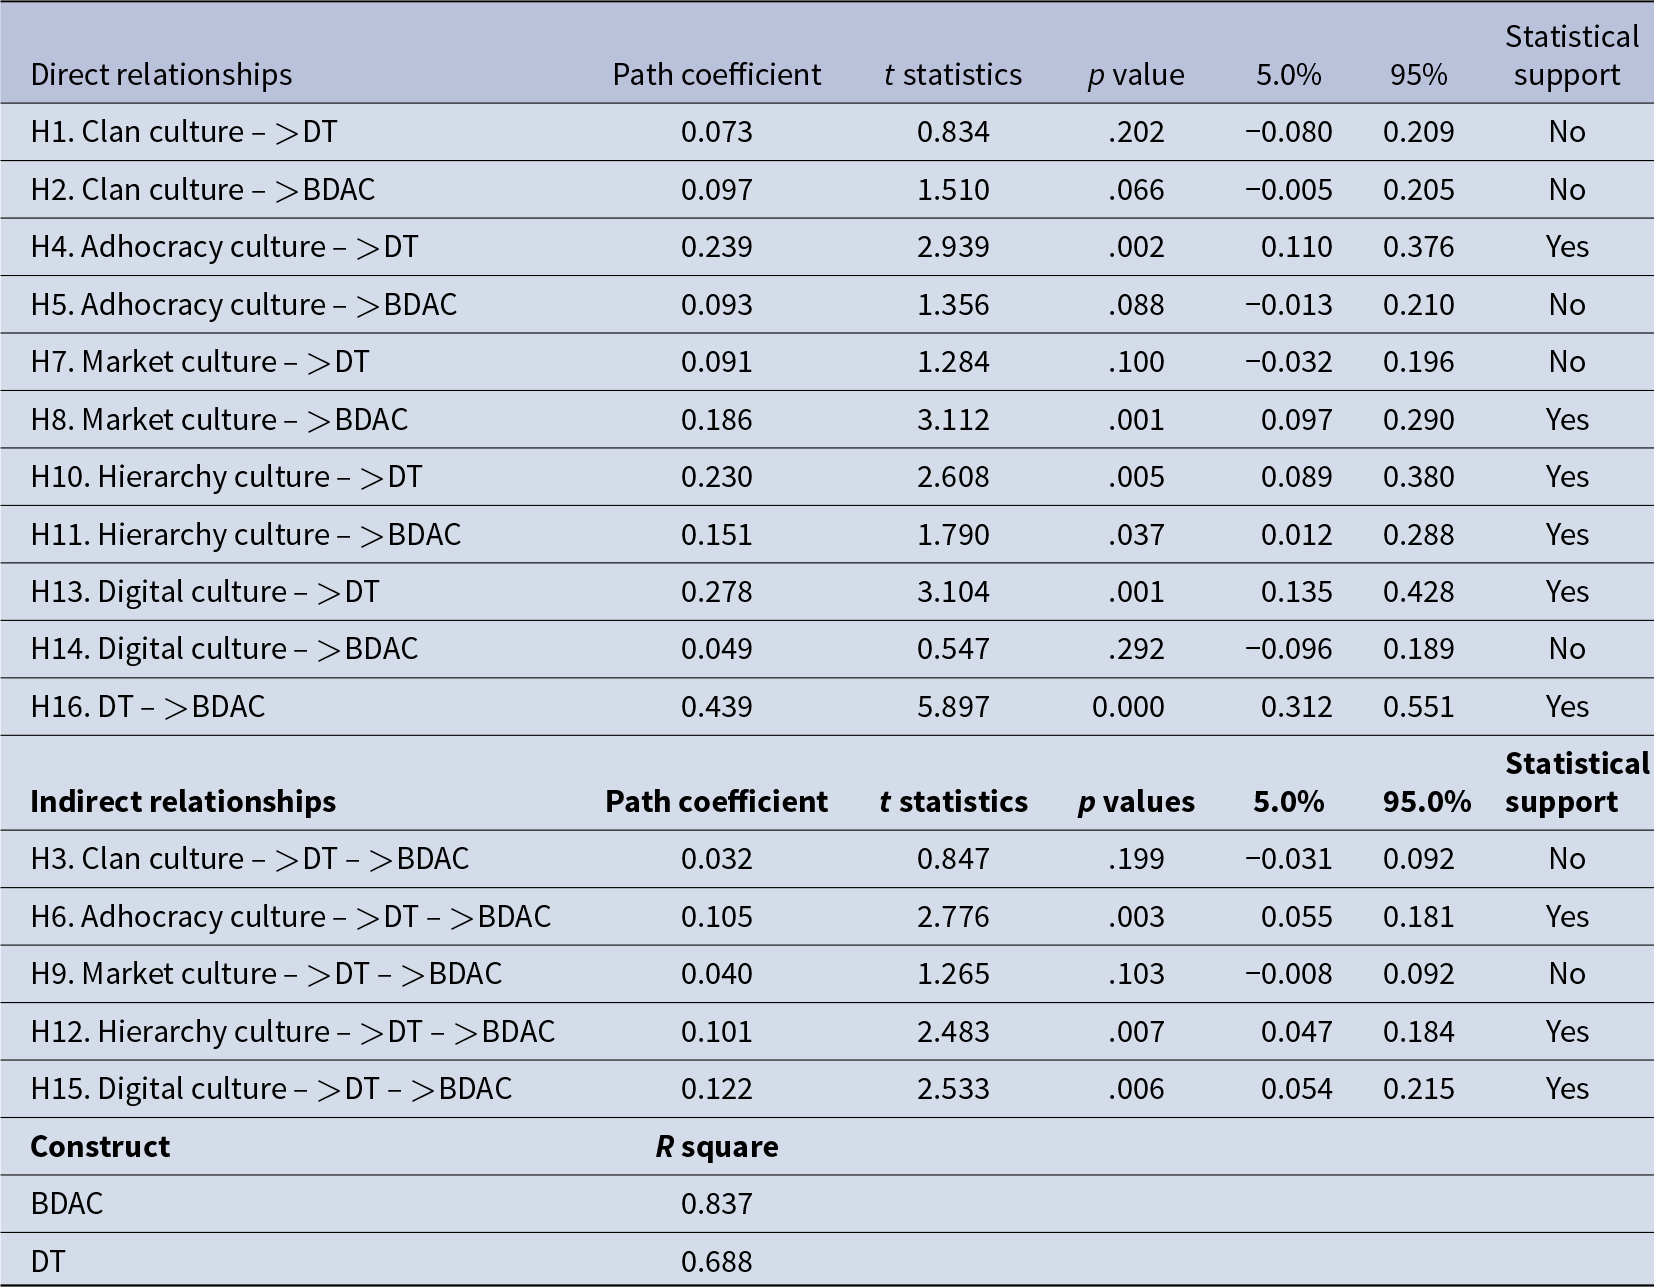Click path coefficient value 0.439 for H16

717,707
